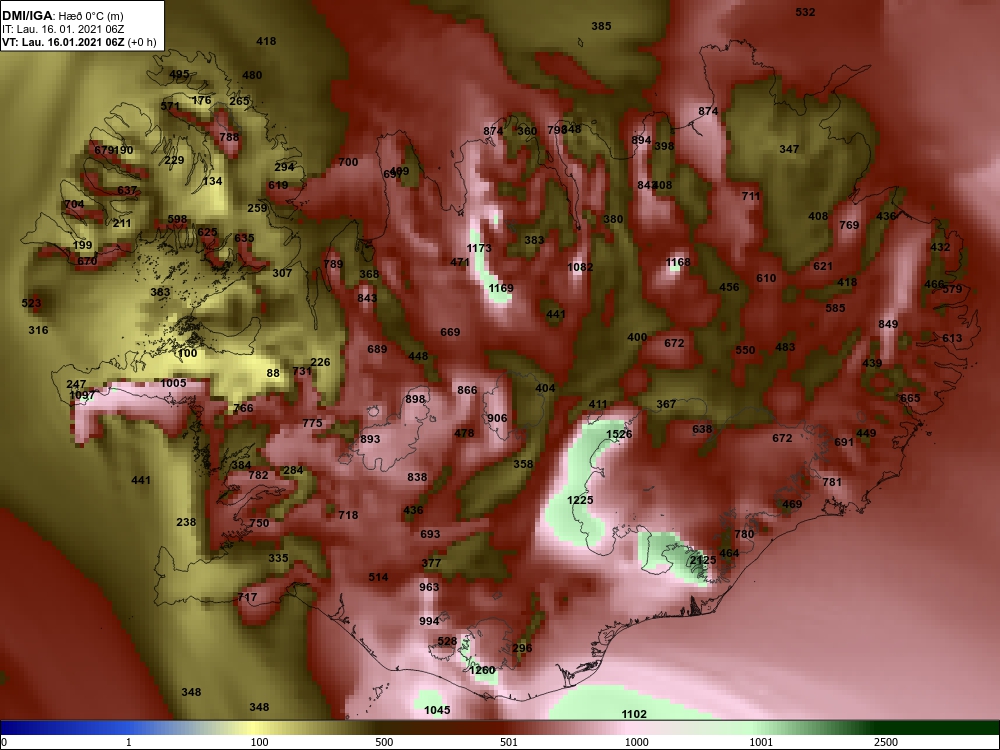Click the map value '1169'
This screenshot has width=1000, height=750.
click(501, 288)
